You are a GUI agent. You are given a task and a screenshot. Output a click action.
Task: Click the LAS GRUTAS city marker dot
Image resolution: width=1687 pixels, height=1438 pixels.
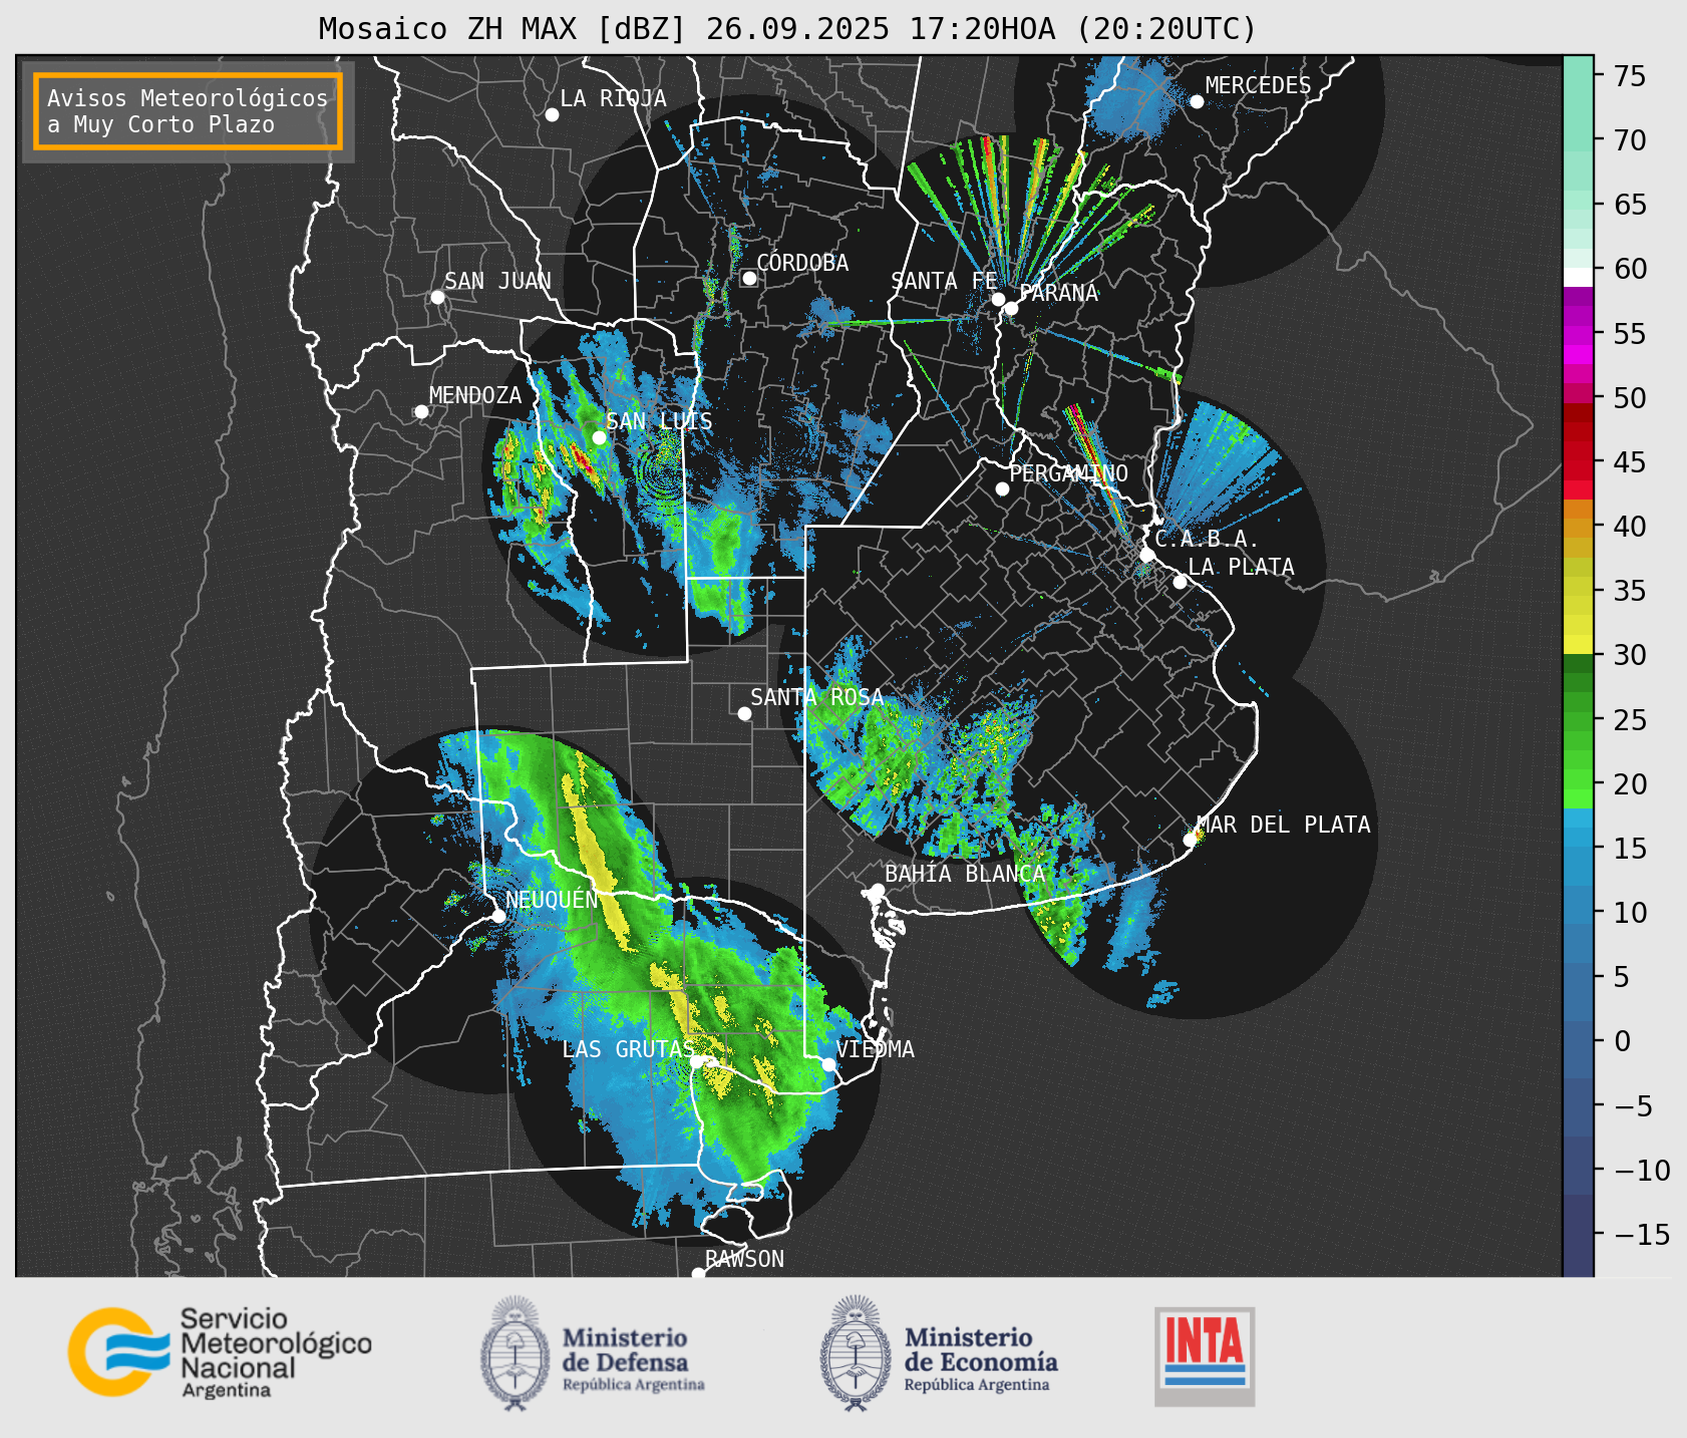(697, 1061)
